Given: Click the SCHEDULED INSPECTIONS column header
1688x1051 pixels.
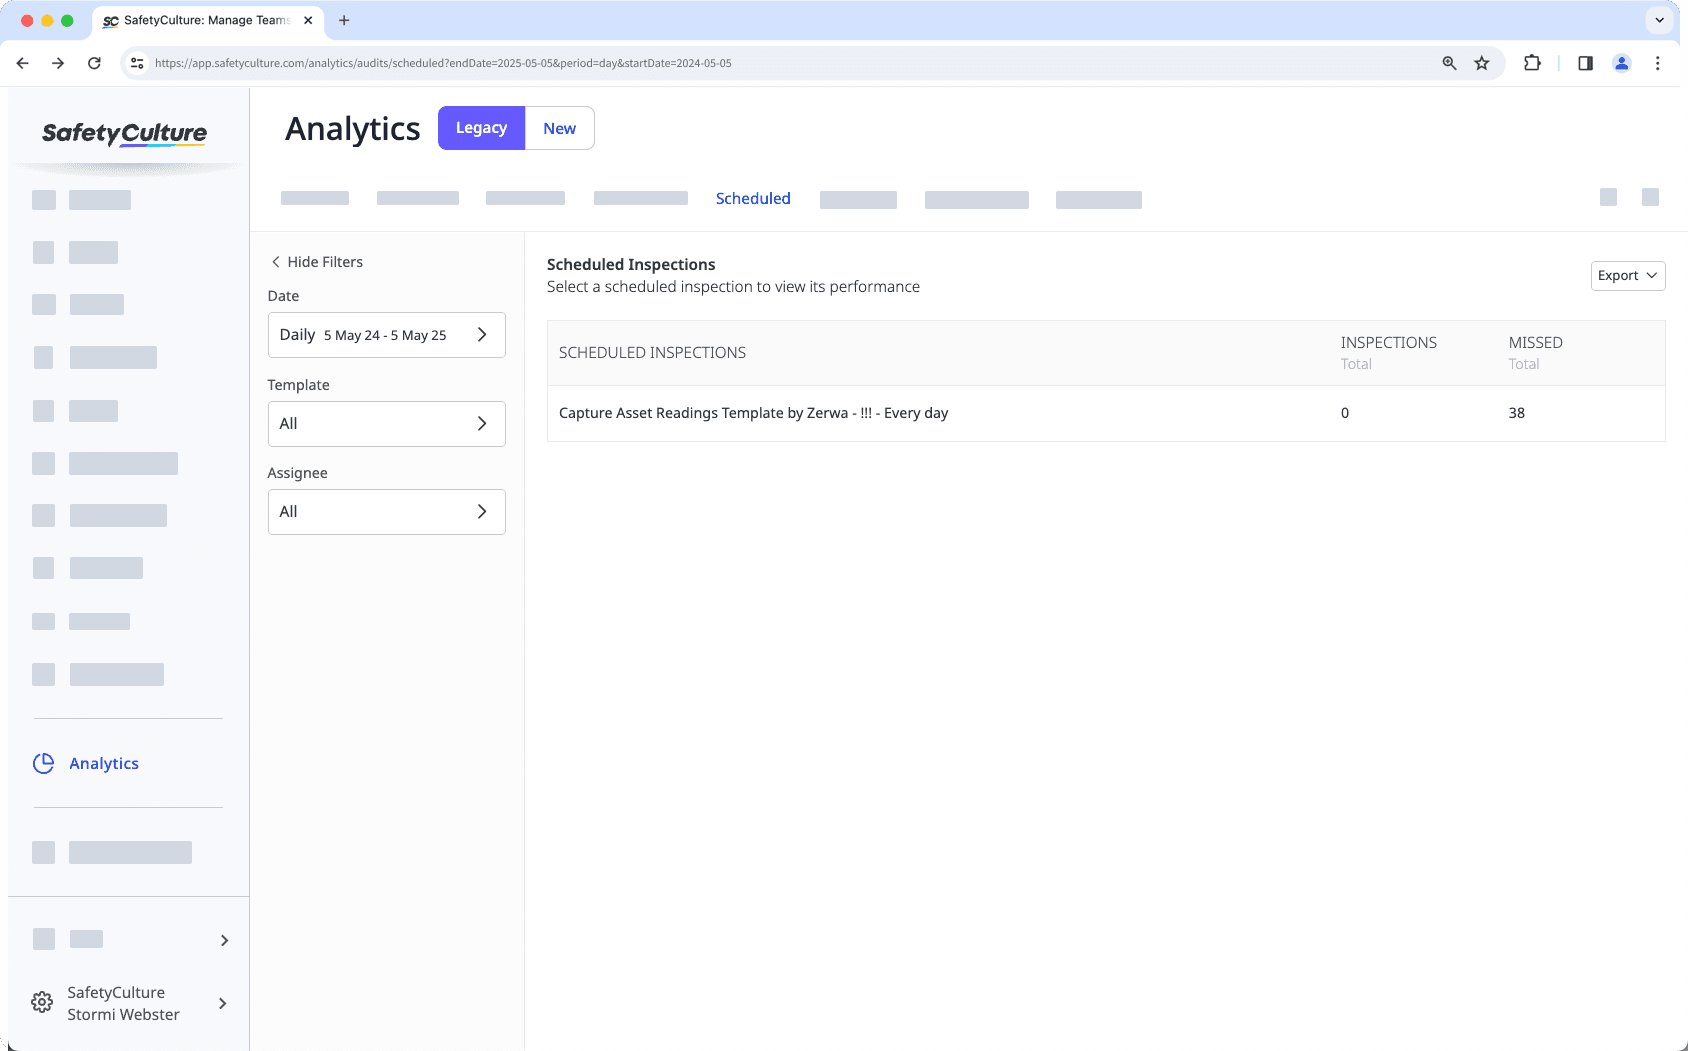Looking at the screenshot, I should click(x=652, y=353).
